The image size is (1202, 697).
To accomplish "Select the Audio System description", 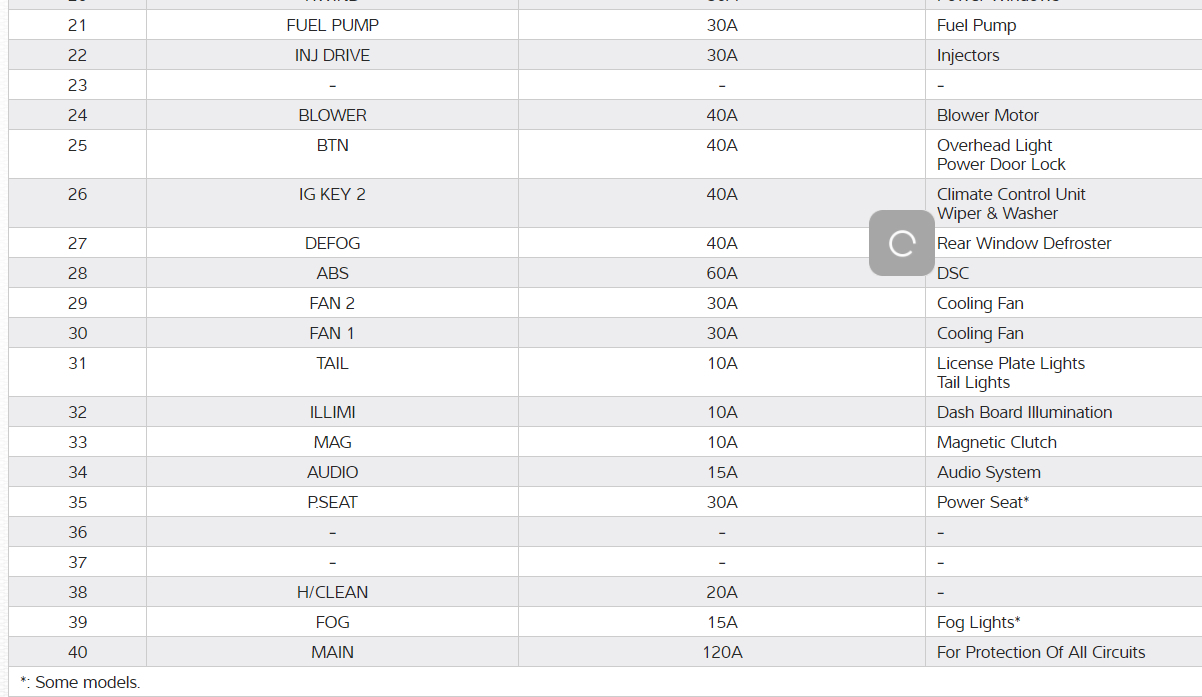I will coord(988,472).
